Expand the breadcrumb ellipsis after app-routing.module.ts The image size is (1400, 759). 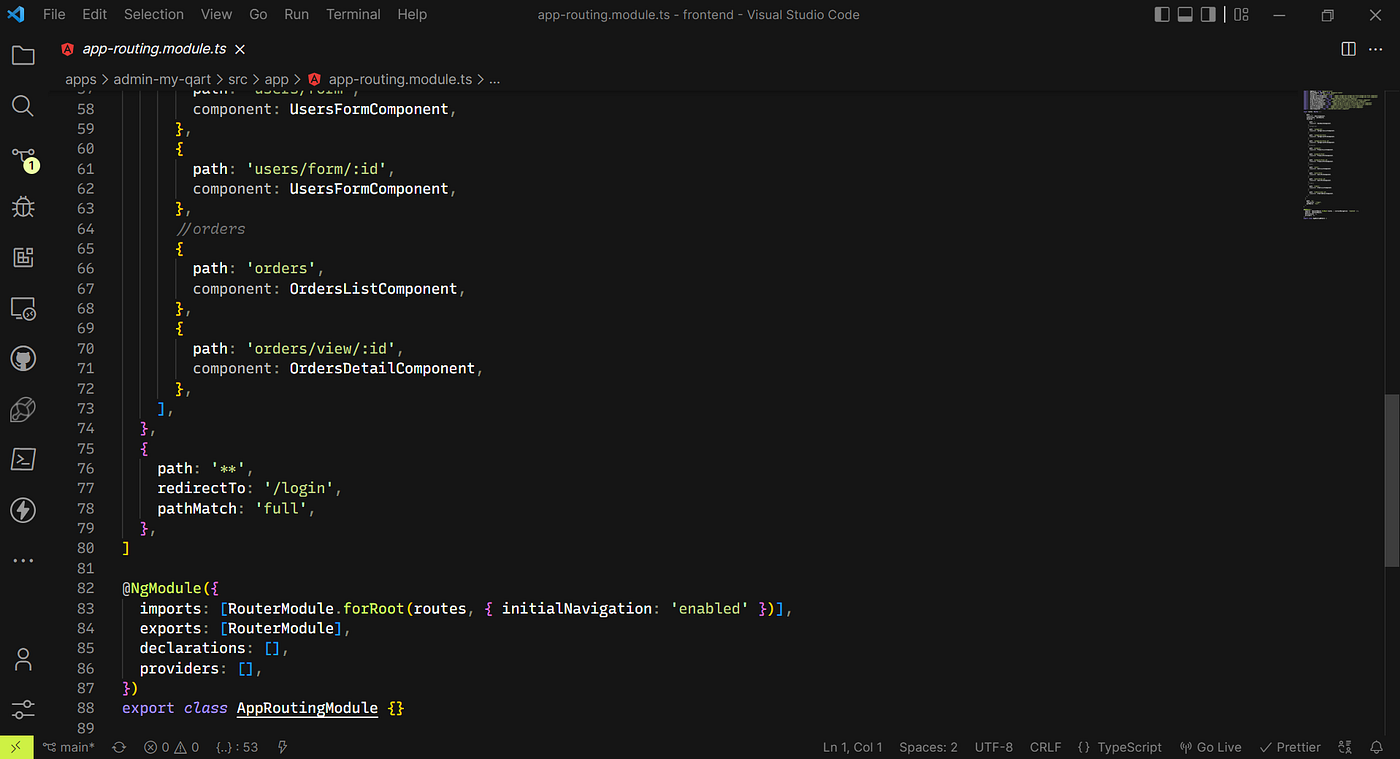494,79
